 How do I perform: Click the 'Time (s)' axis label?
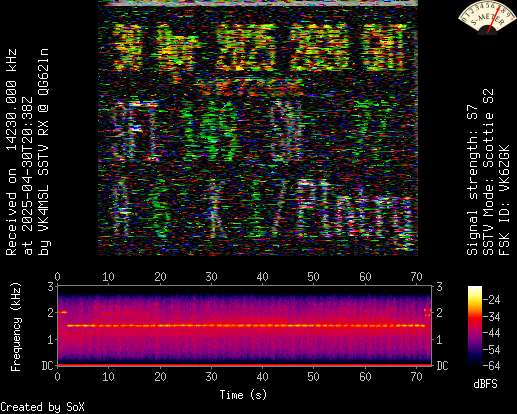coord(243,395)
